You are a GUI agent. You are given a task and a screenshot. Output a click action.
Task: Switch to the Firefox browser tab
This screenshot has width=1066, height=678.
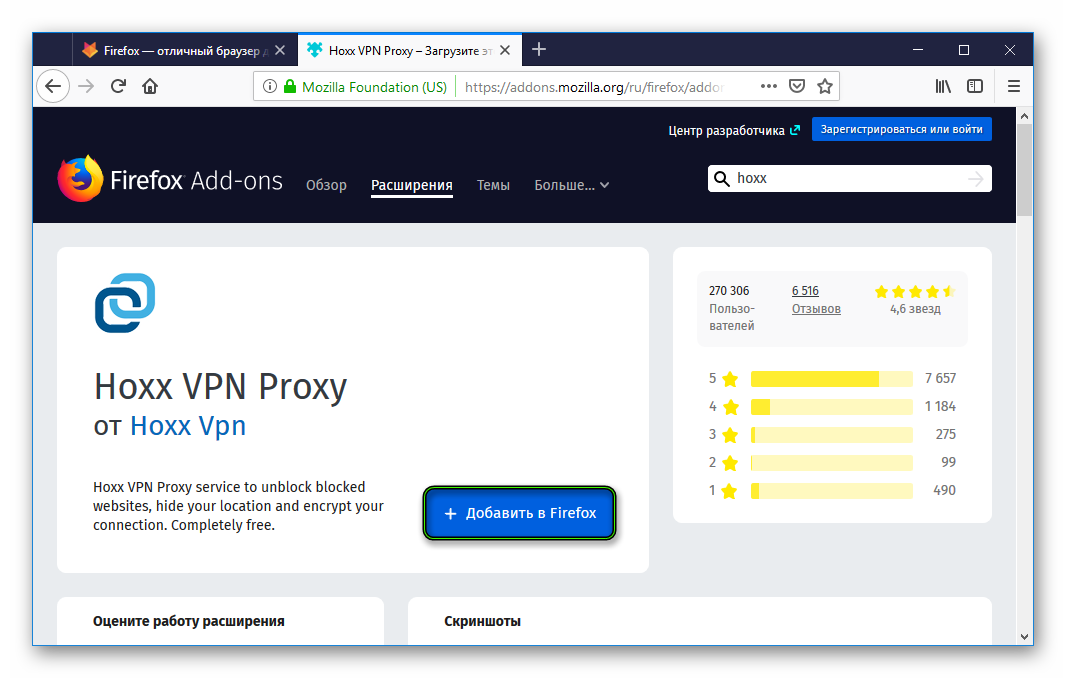coord(180,49)
